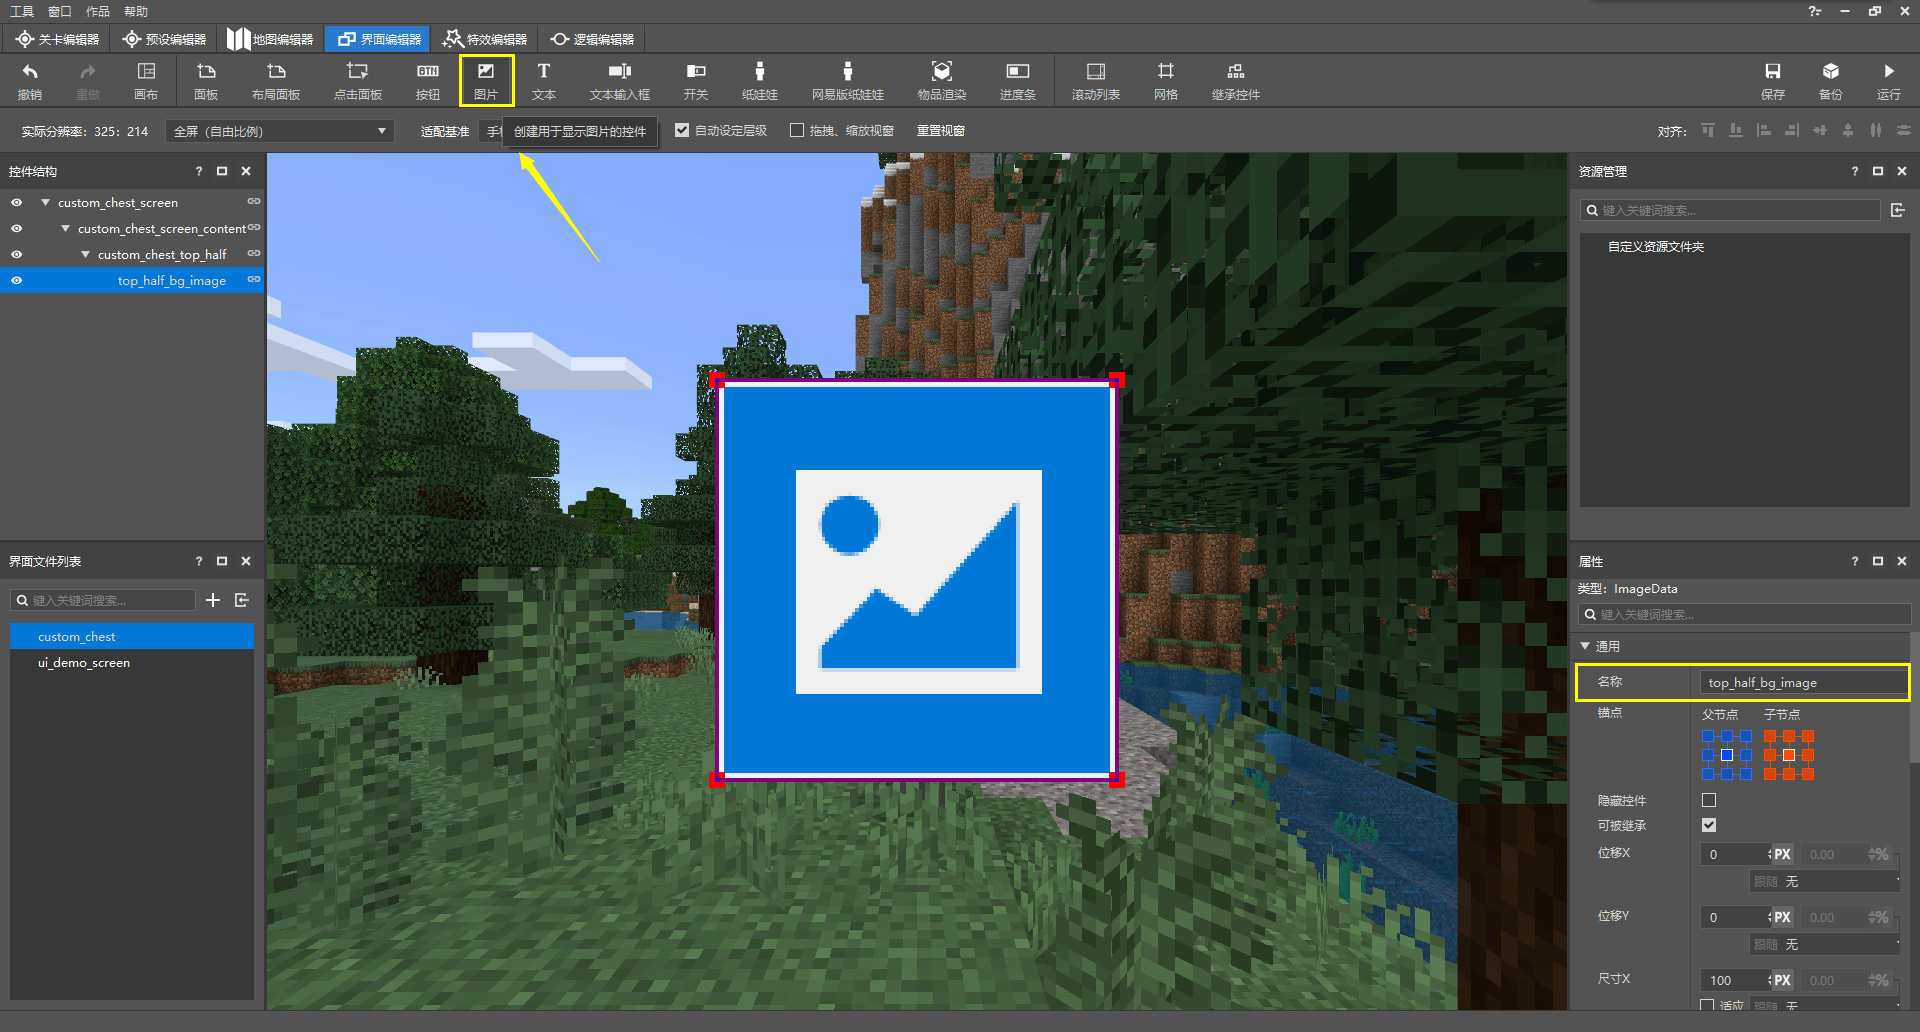Add a 开关 switch control
This screenshot has height=1032, width=1920.
tap(696, 81)
